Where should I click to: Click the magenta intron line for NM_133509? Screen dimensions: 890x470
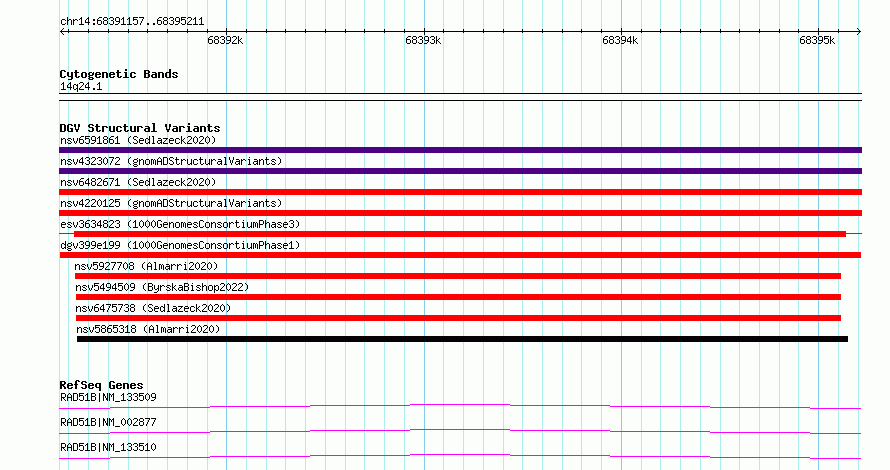tap(460, 406)
